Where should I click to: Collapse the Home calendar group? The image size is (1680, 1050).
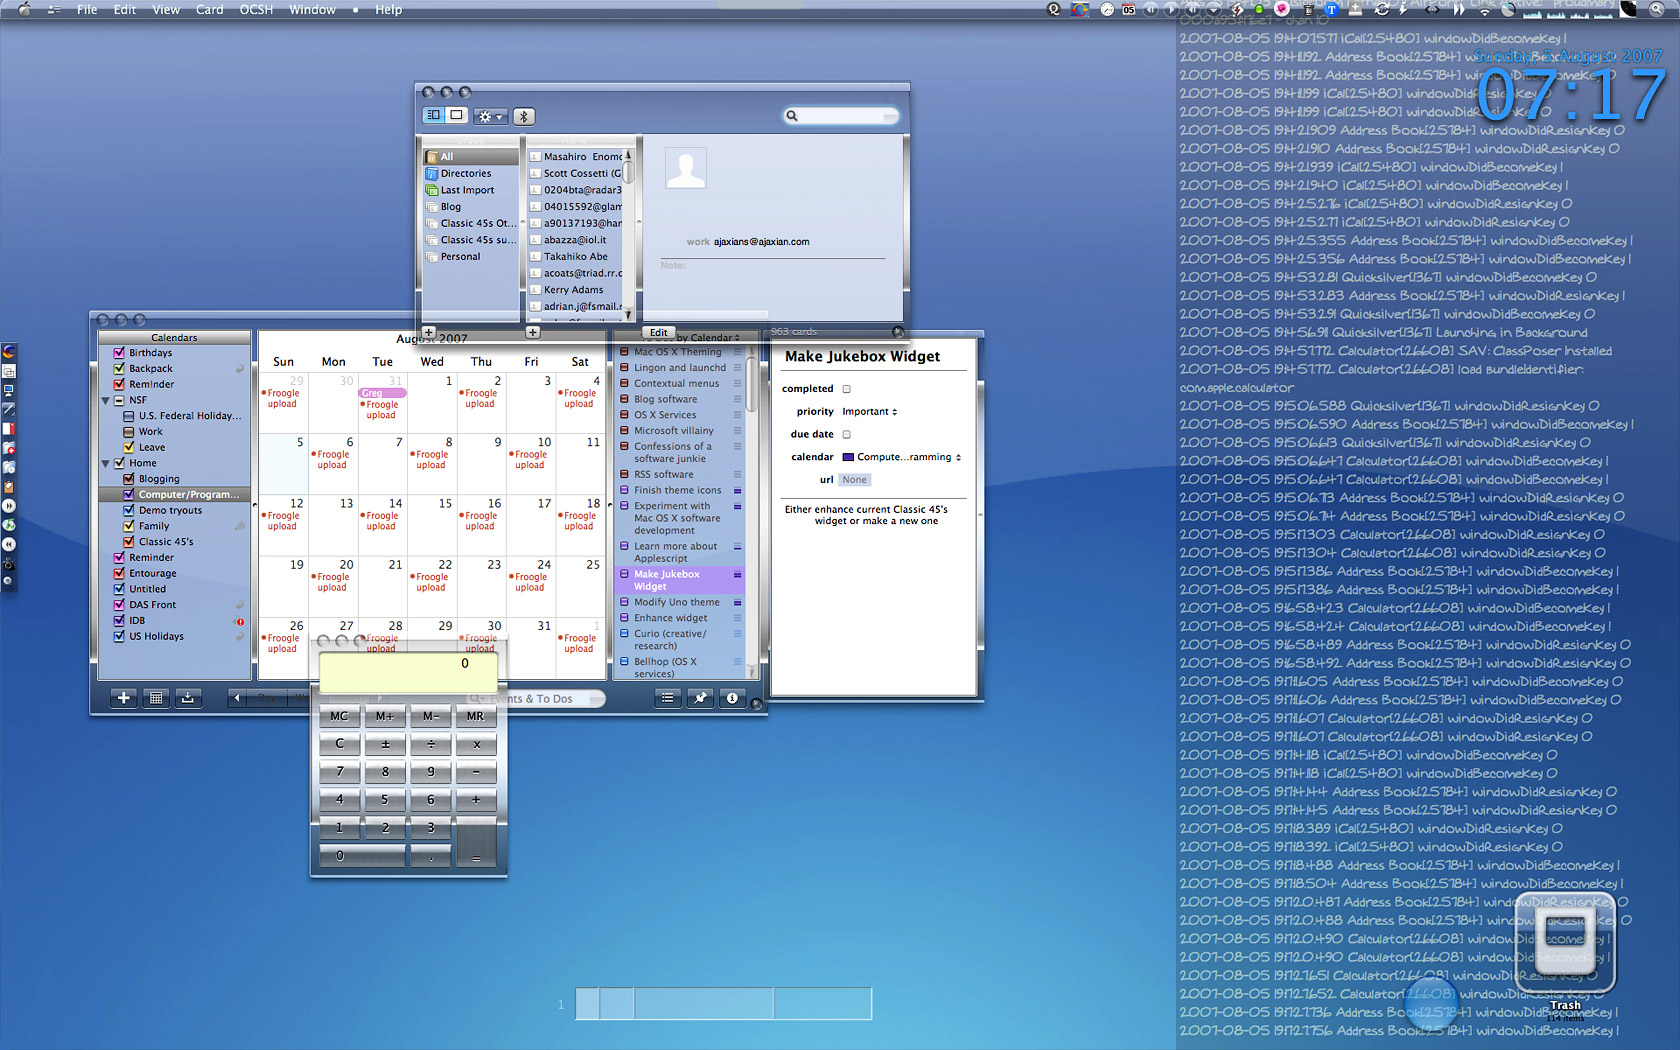pos(106,463)
